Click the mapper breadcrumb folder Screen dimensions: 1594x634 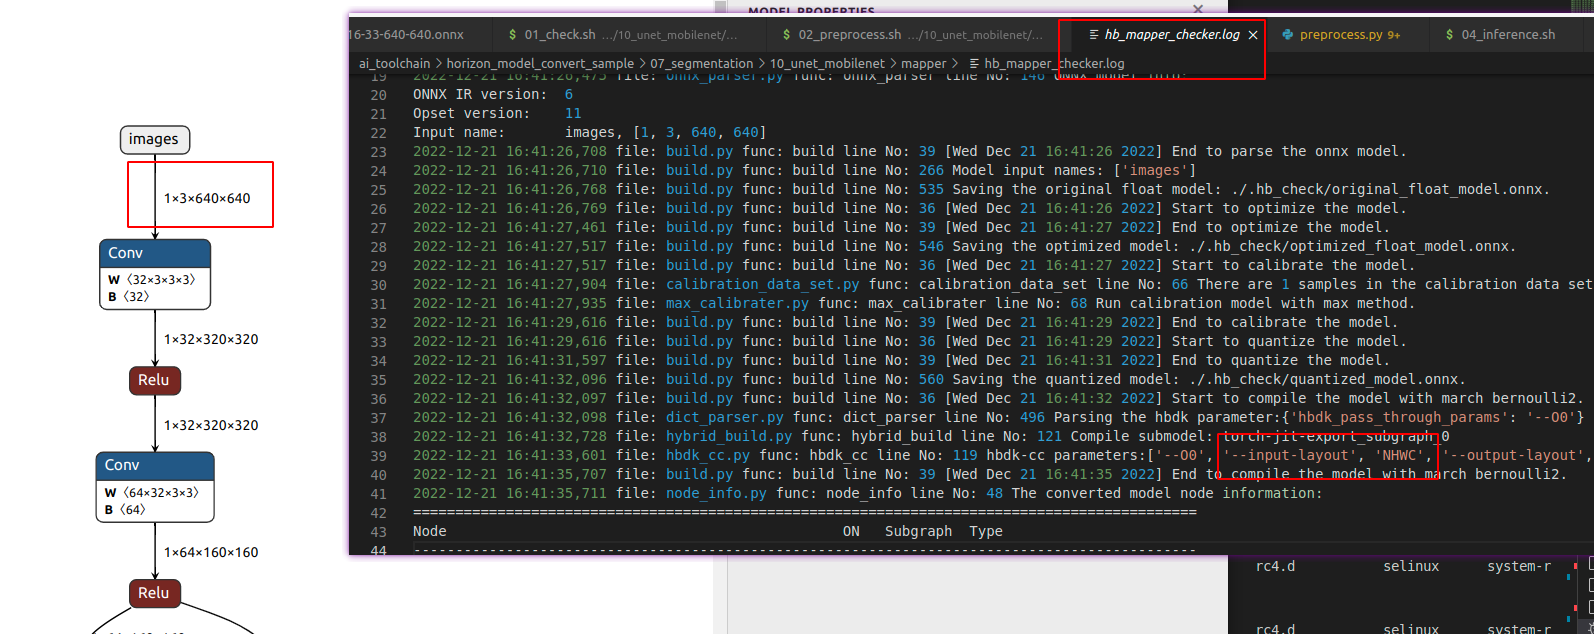coord(923,63)
